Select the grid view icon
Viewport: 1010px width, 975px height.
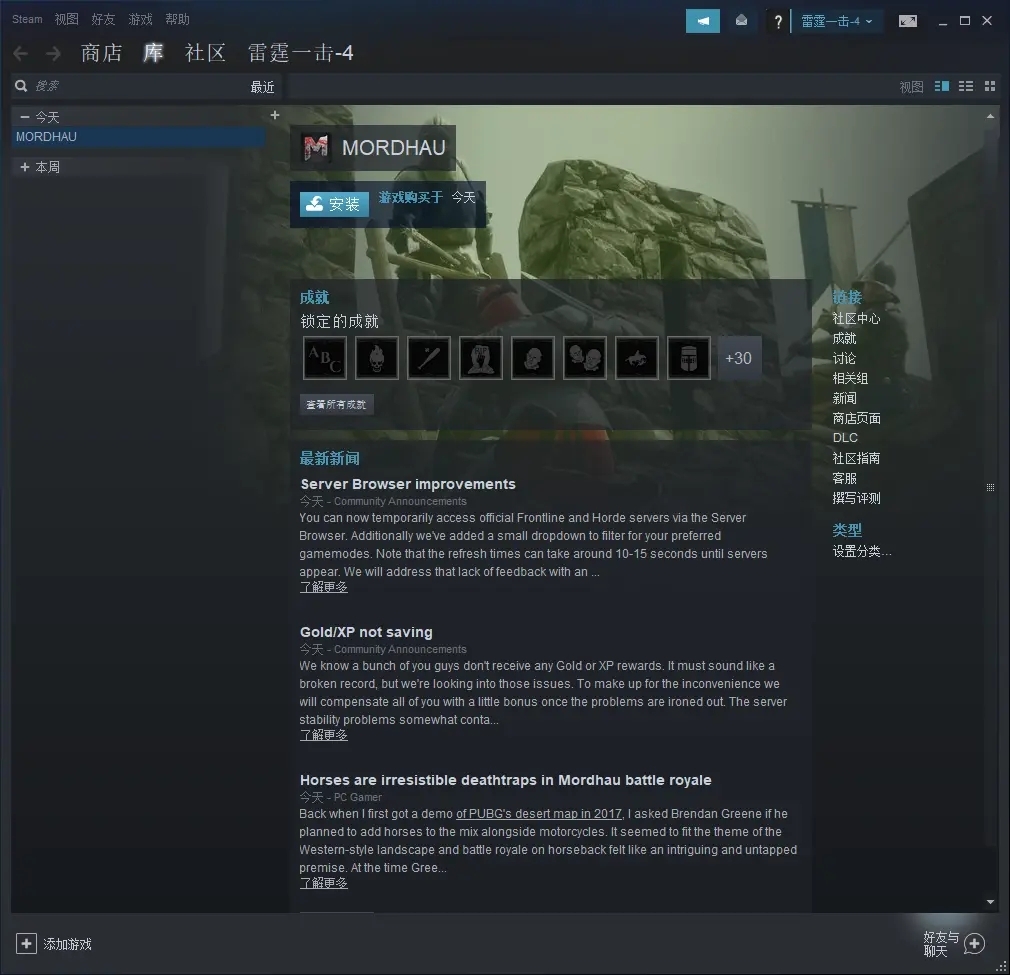990,86
